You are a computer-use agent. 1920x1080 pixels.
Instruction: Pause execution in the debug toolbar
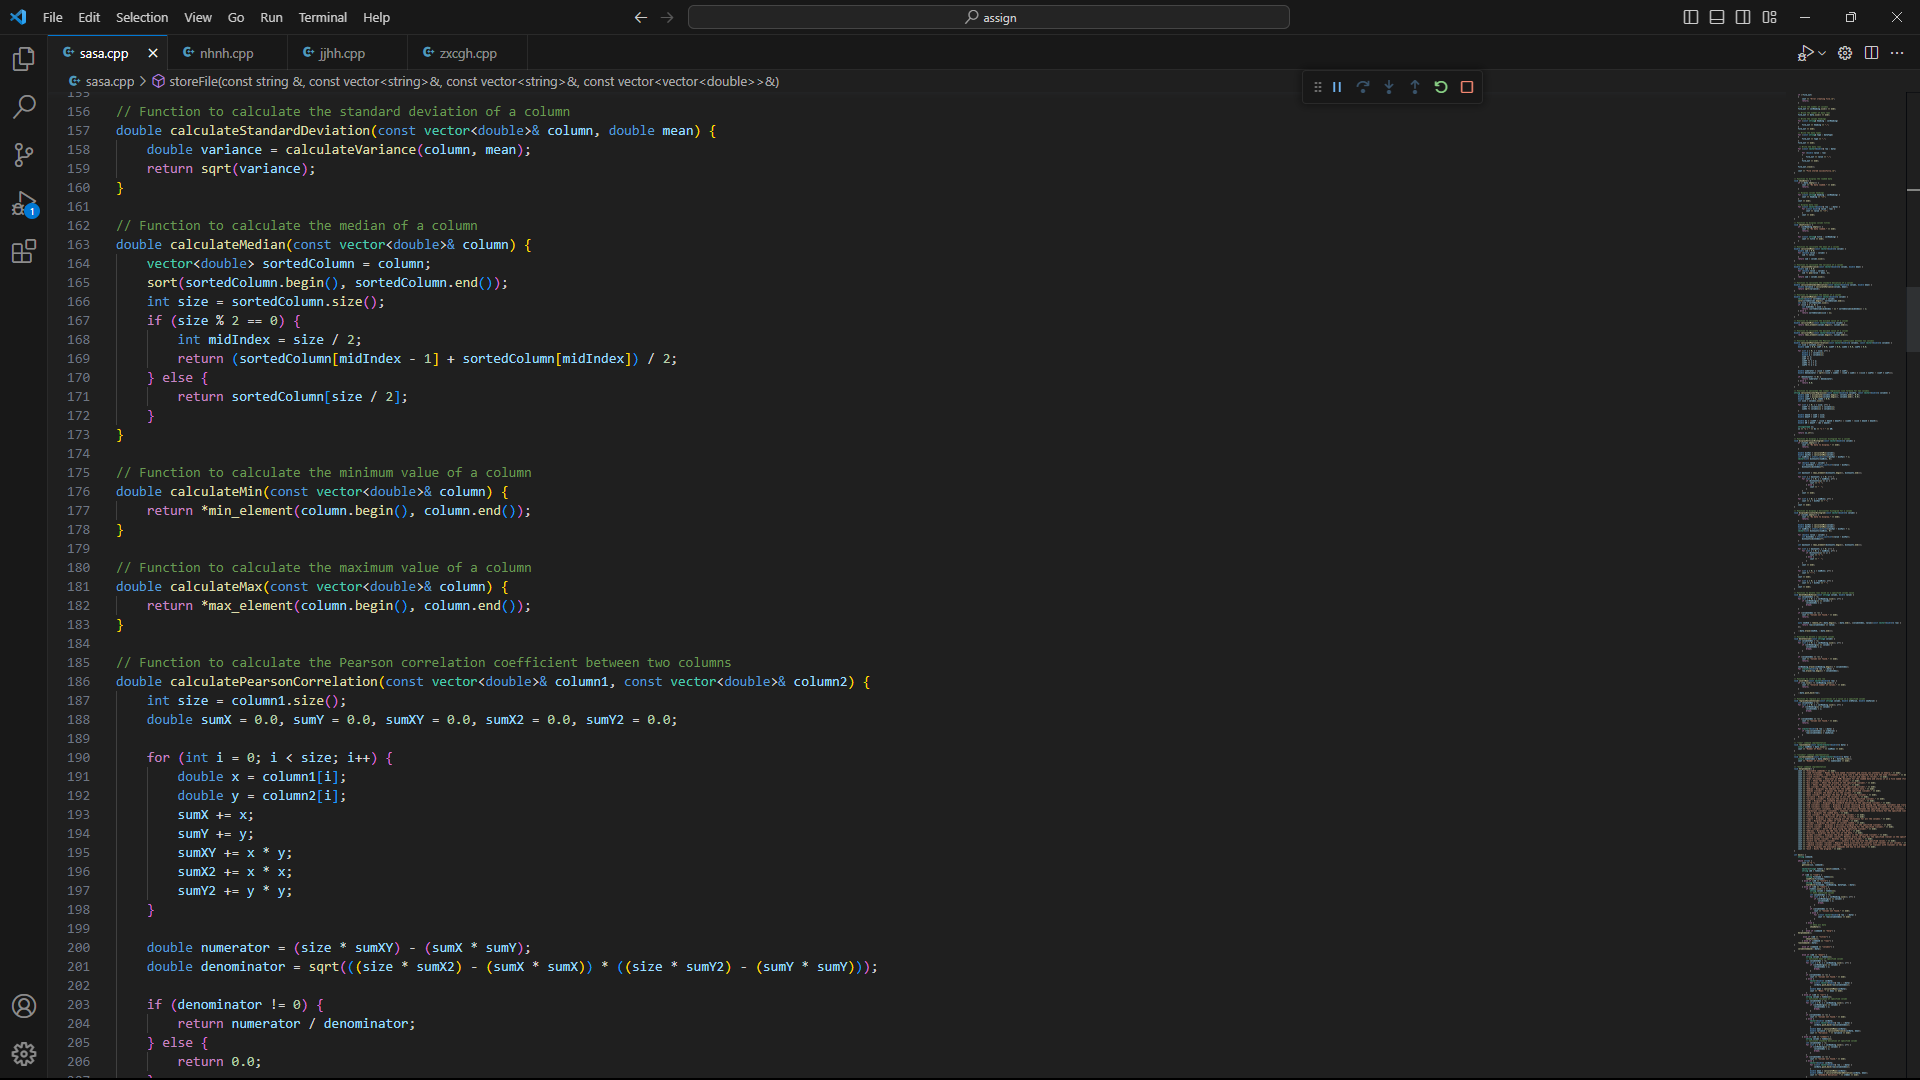1337,87
